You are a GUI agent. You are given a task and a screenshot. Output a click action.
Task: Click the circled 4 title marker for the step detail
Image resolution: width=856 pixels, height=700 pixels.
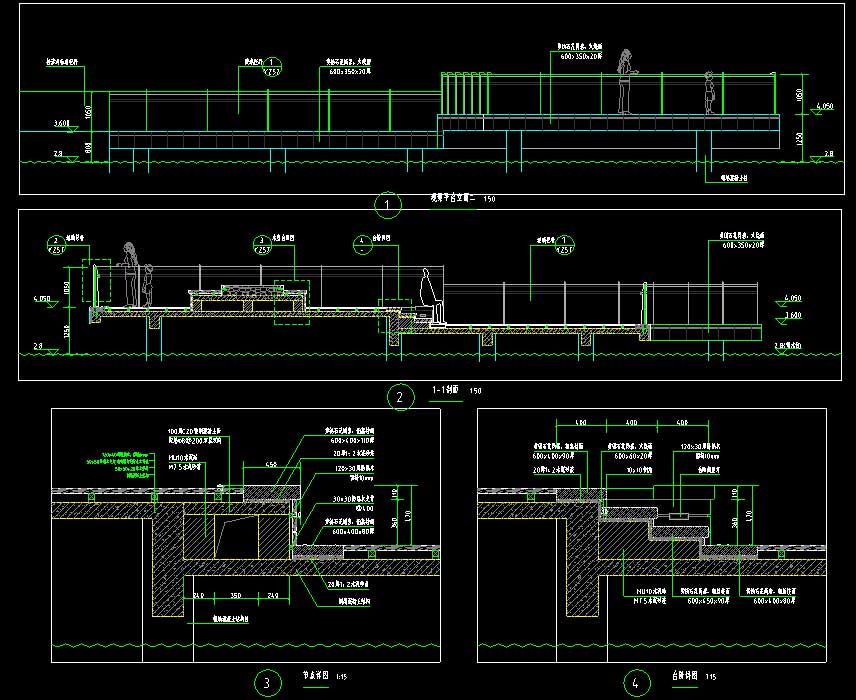click(x=637, y=683)
